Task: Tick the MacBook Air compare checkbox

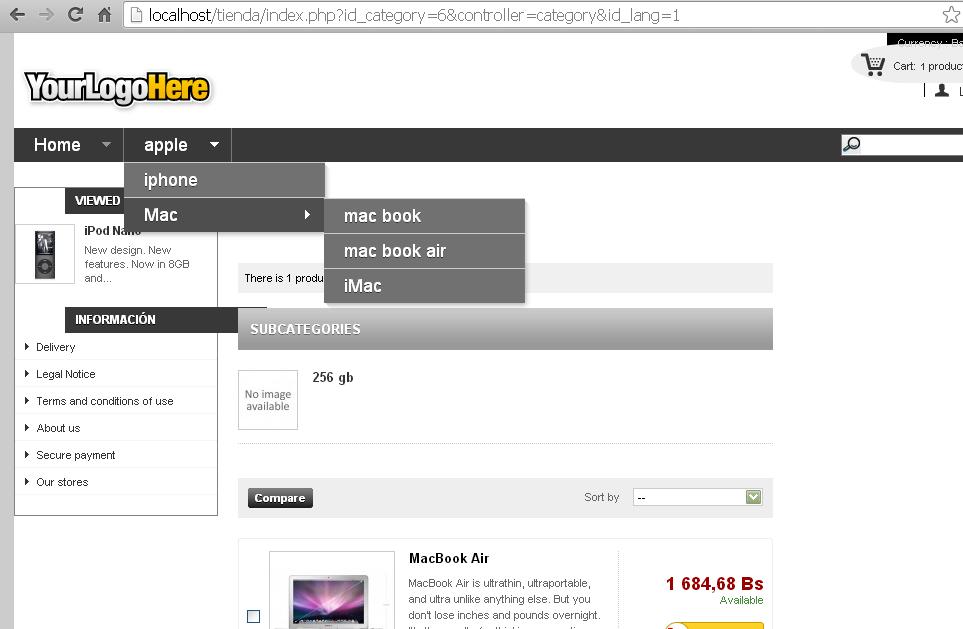Action: pos(253,616)
